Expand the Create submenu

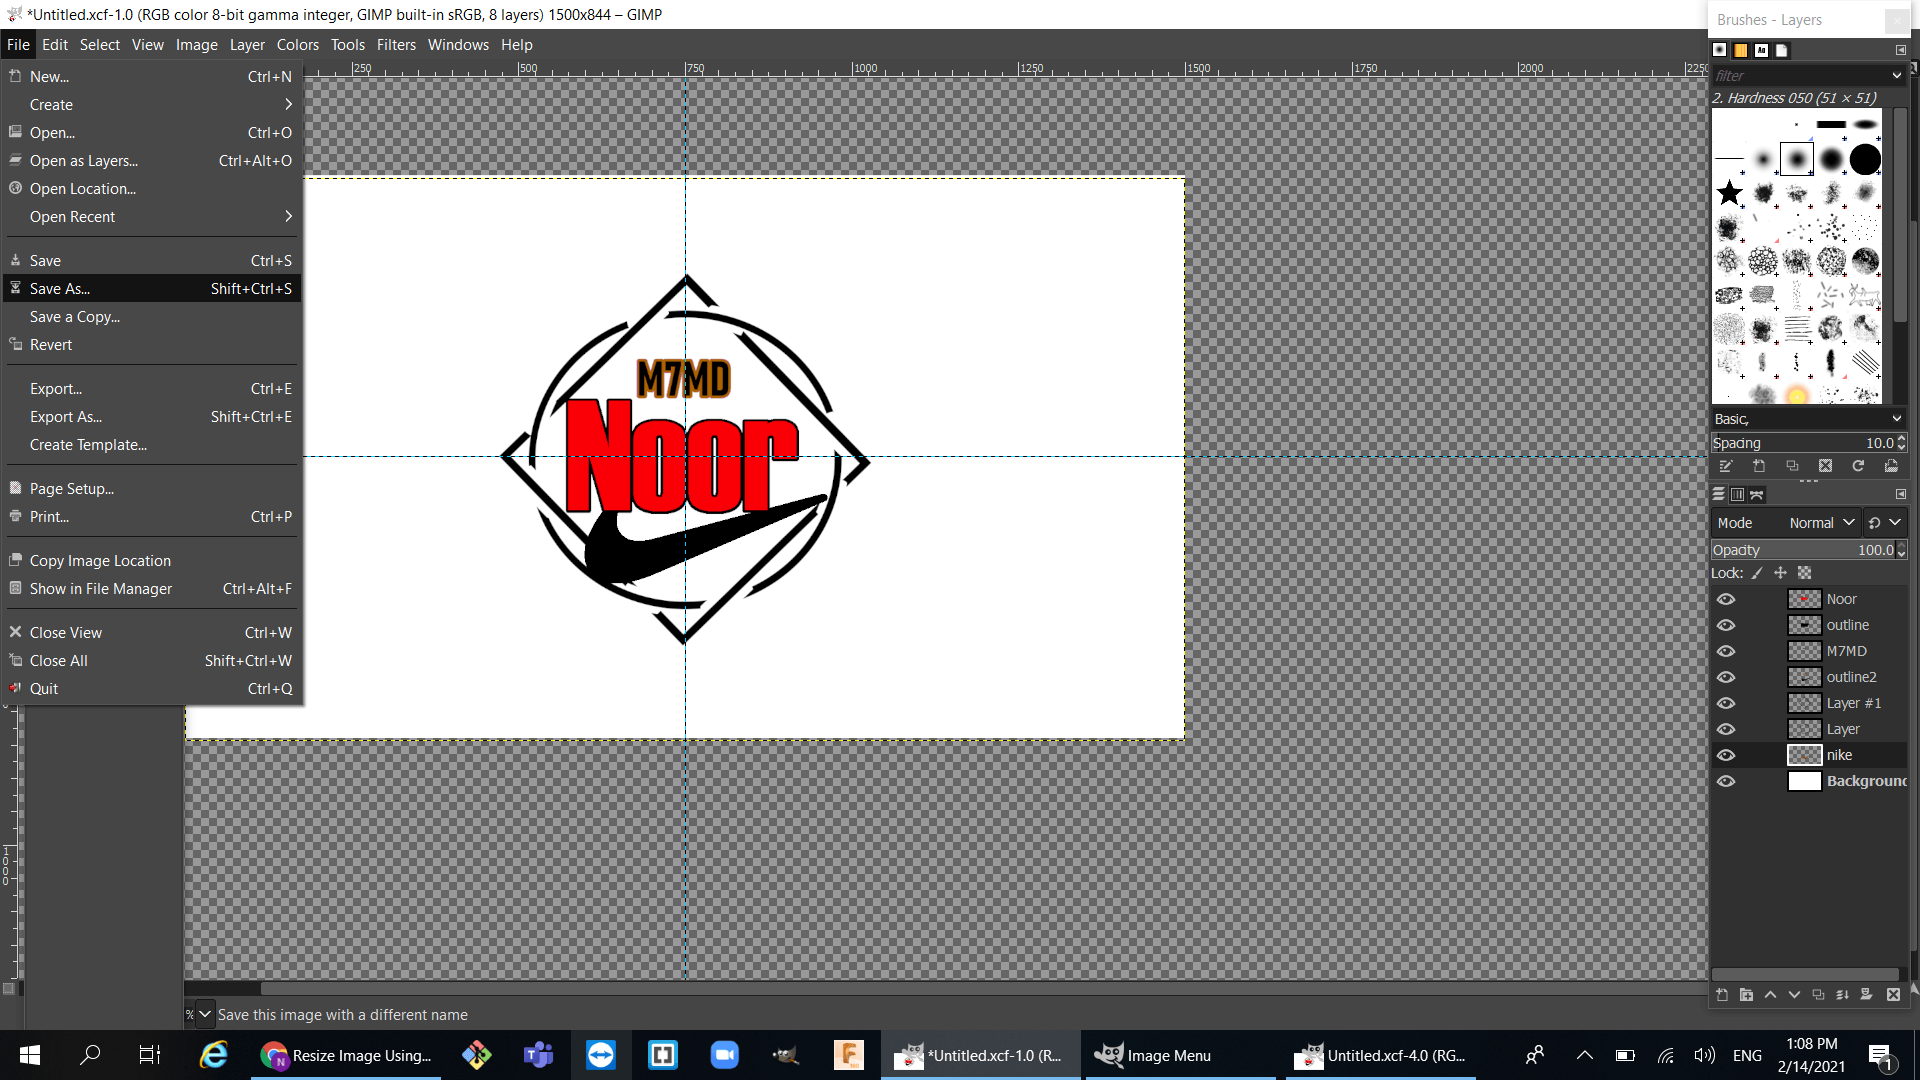[x=152, y=105]
